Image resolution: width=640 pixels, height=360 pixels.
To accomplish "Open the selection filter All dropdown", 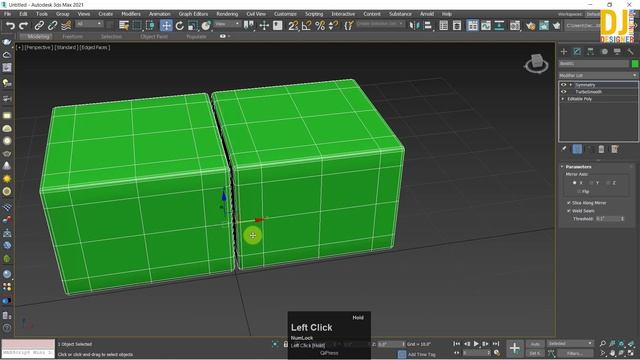I will 89,24.
